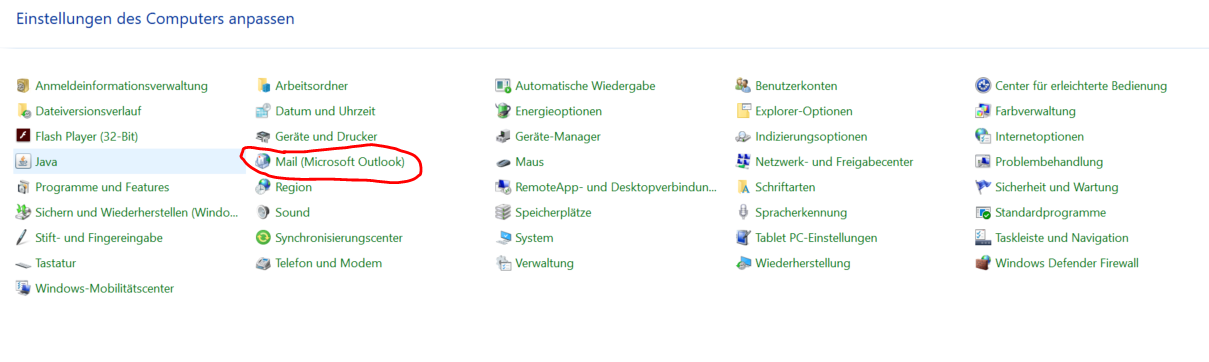Open the Sicherheit und Wartung flag icon
Screen dimensions: 1209x362
(984, 187)
